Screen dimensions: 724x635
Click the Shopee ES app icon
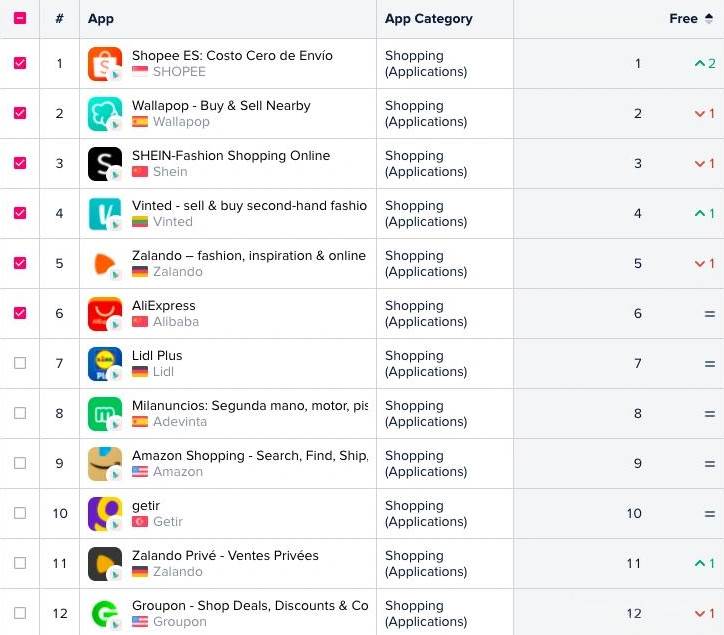click(105, 64)
